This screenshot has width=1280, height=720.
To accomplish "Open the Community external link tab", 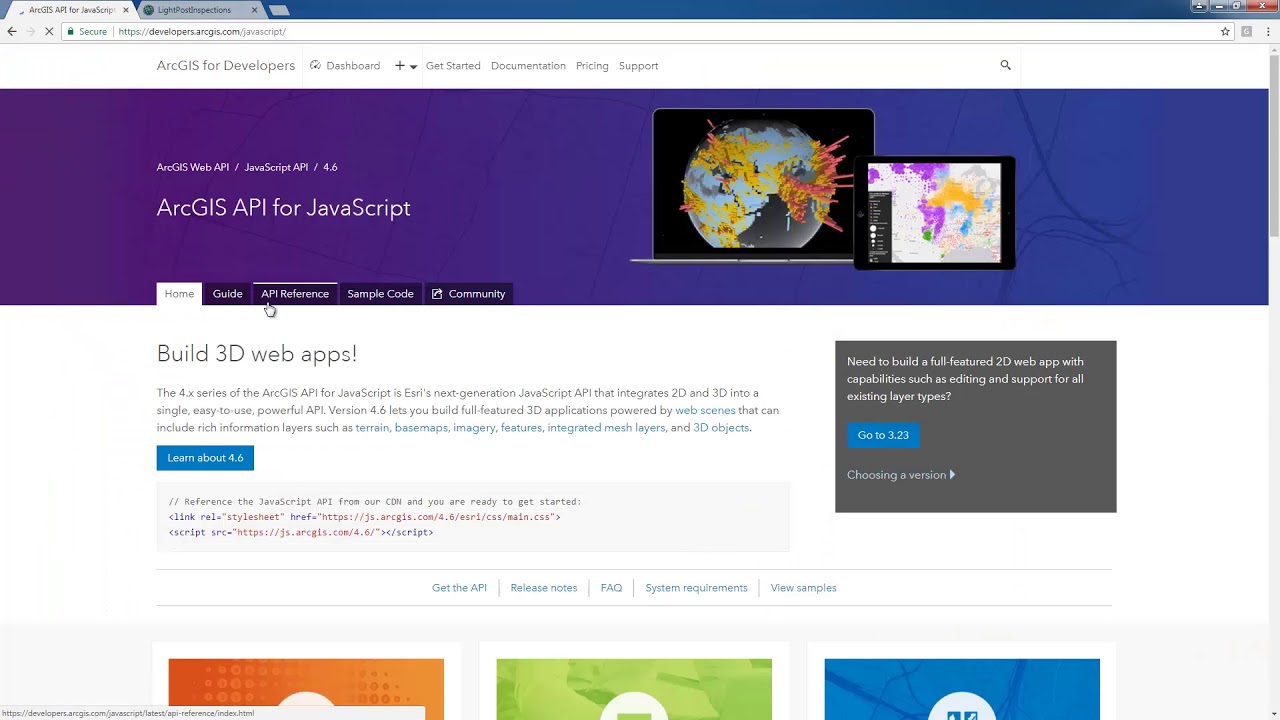I will pos(468,294).
